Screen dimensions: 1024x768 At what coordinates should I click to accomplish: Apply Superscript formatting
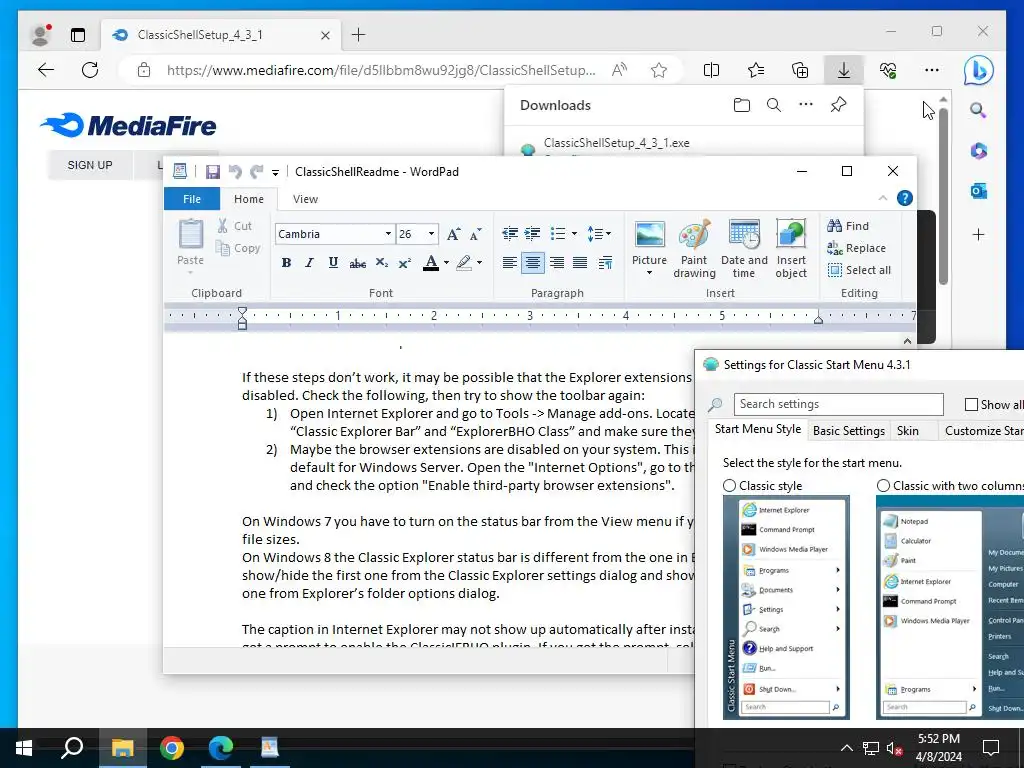click(x=405, y=263)
